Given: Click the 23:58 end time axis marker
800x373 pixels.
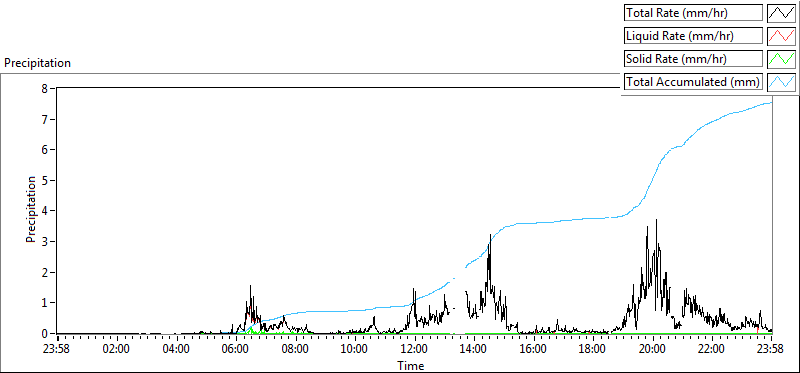Looking at the screenshot, I should [771, 350].
